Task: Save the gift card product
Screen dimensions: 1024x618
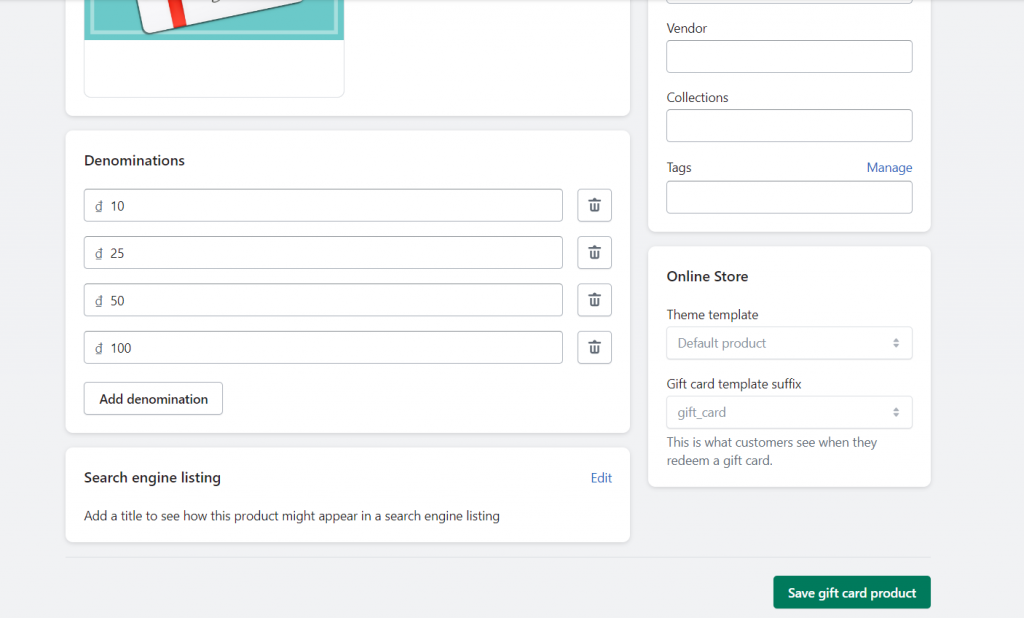Action: click(x=851, y=592)
